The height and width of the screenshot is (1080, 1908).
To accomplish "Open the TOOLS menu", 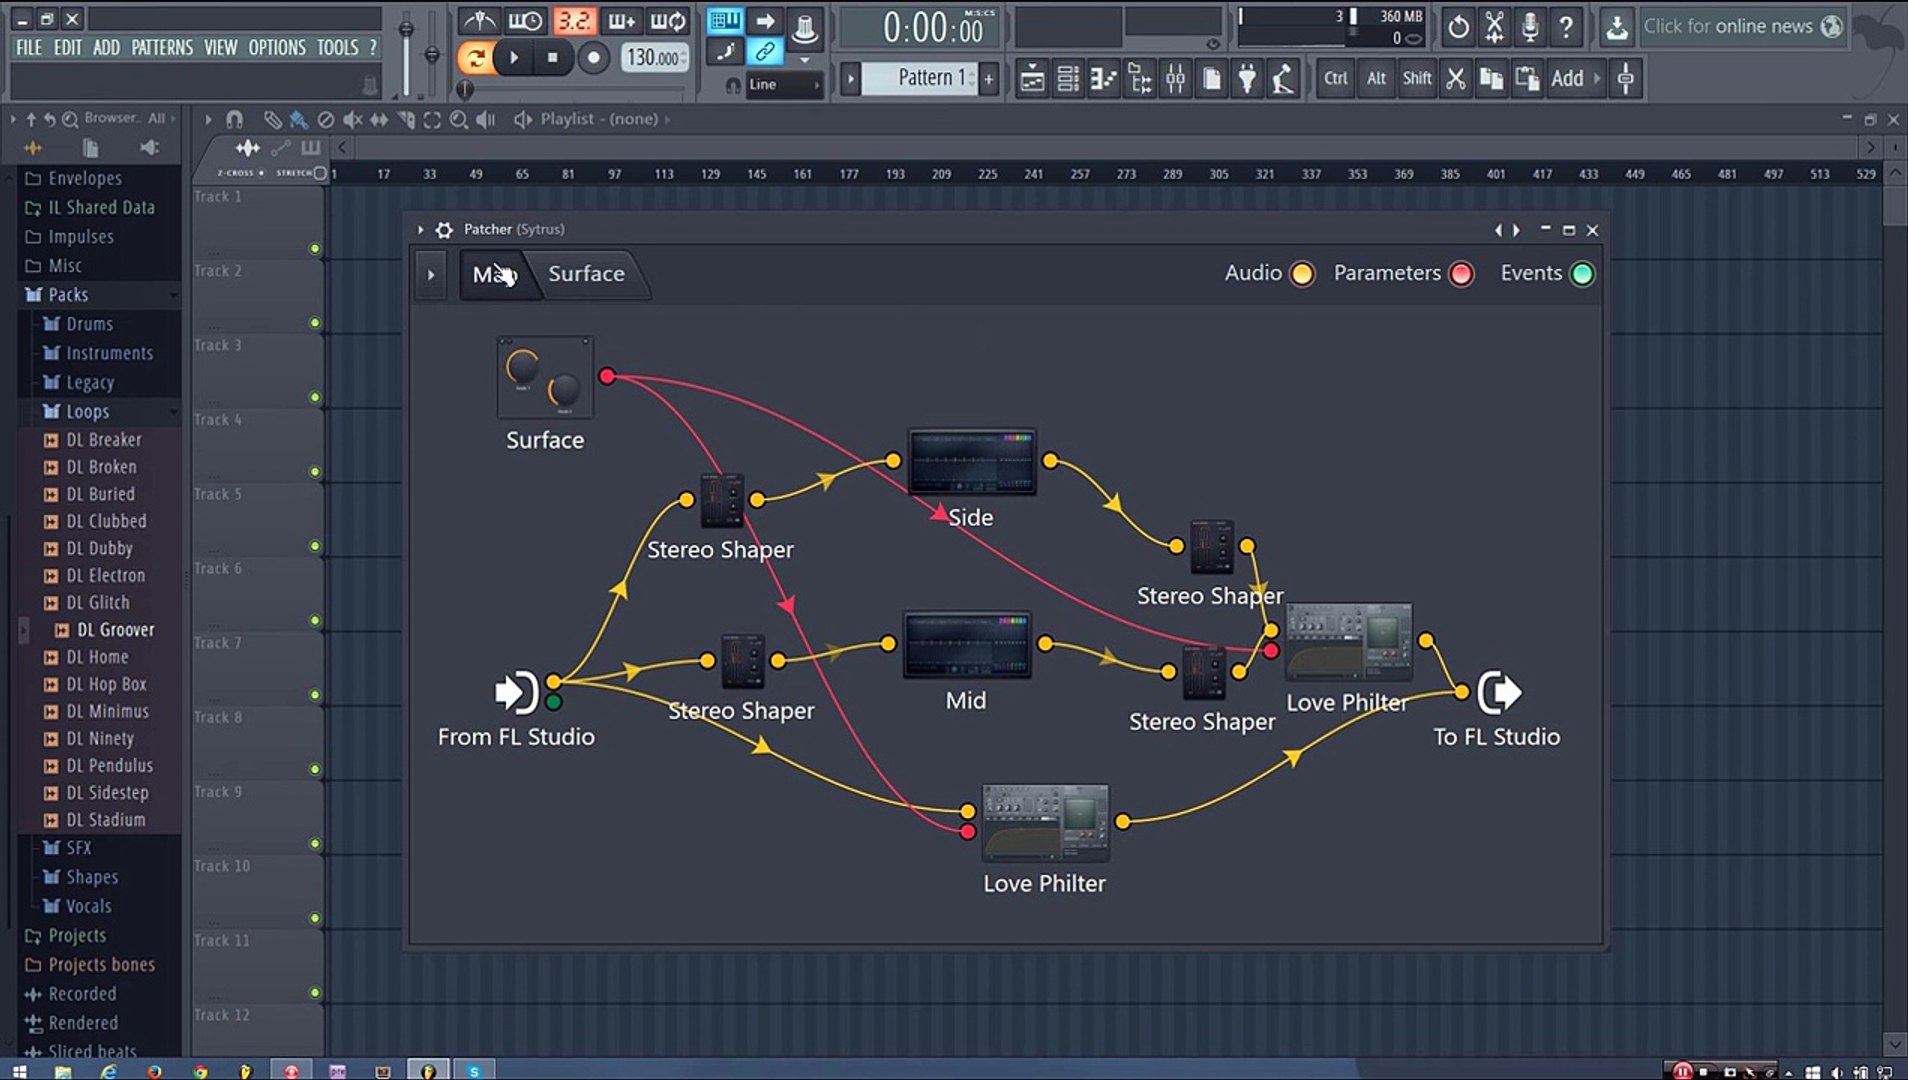I will point(337,48).
